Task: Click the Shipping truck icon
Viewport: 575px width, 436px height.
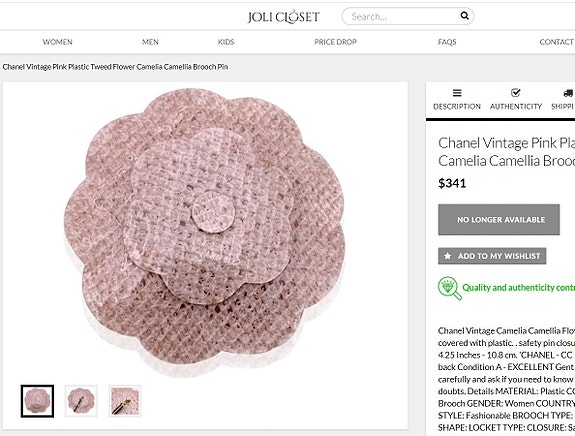Action: coord(569,93)
